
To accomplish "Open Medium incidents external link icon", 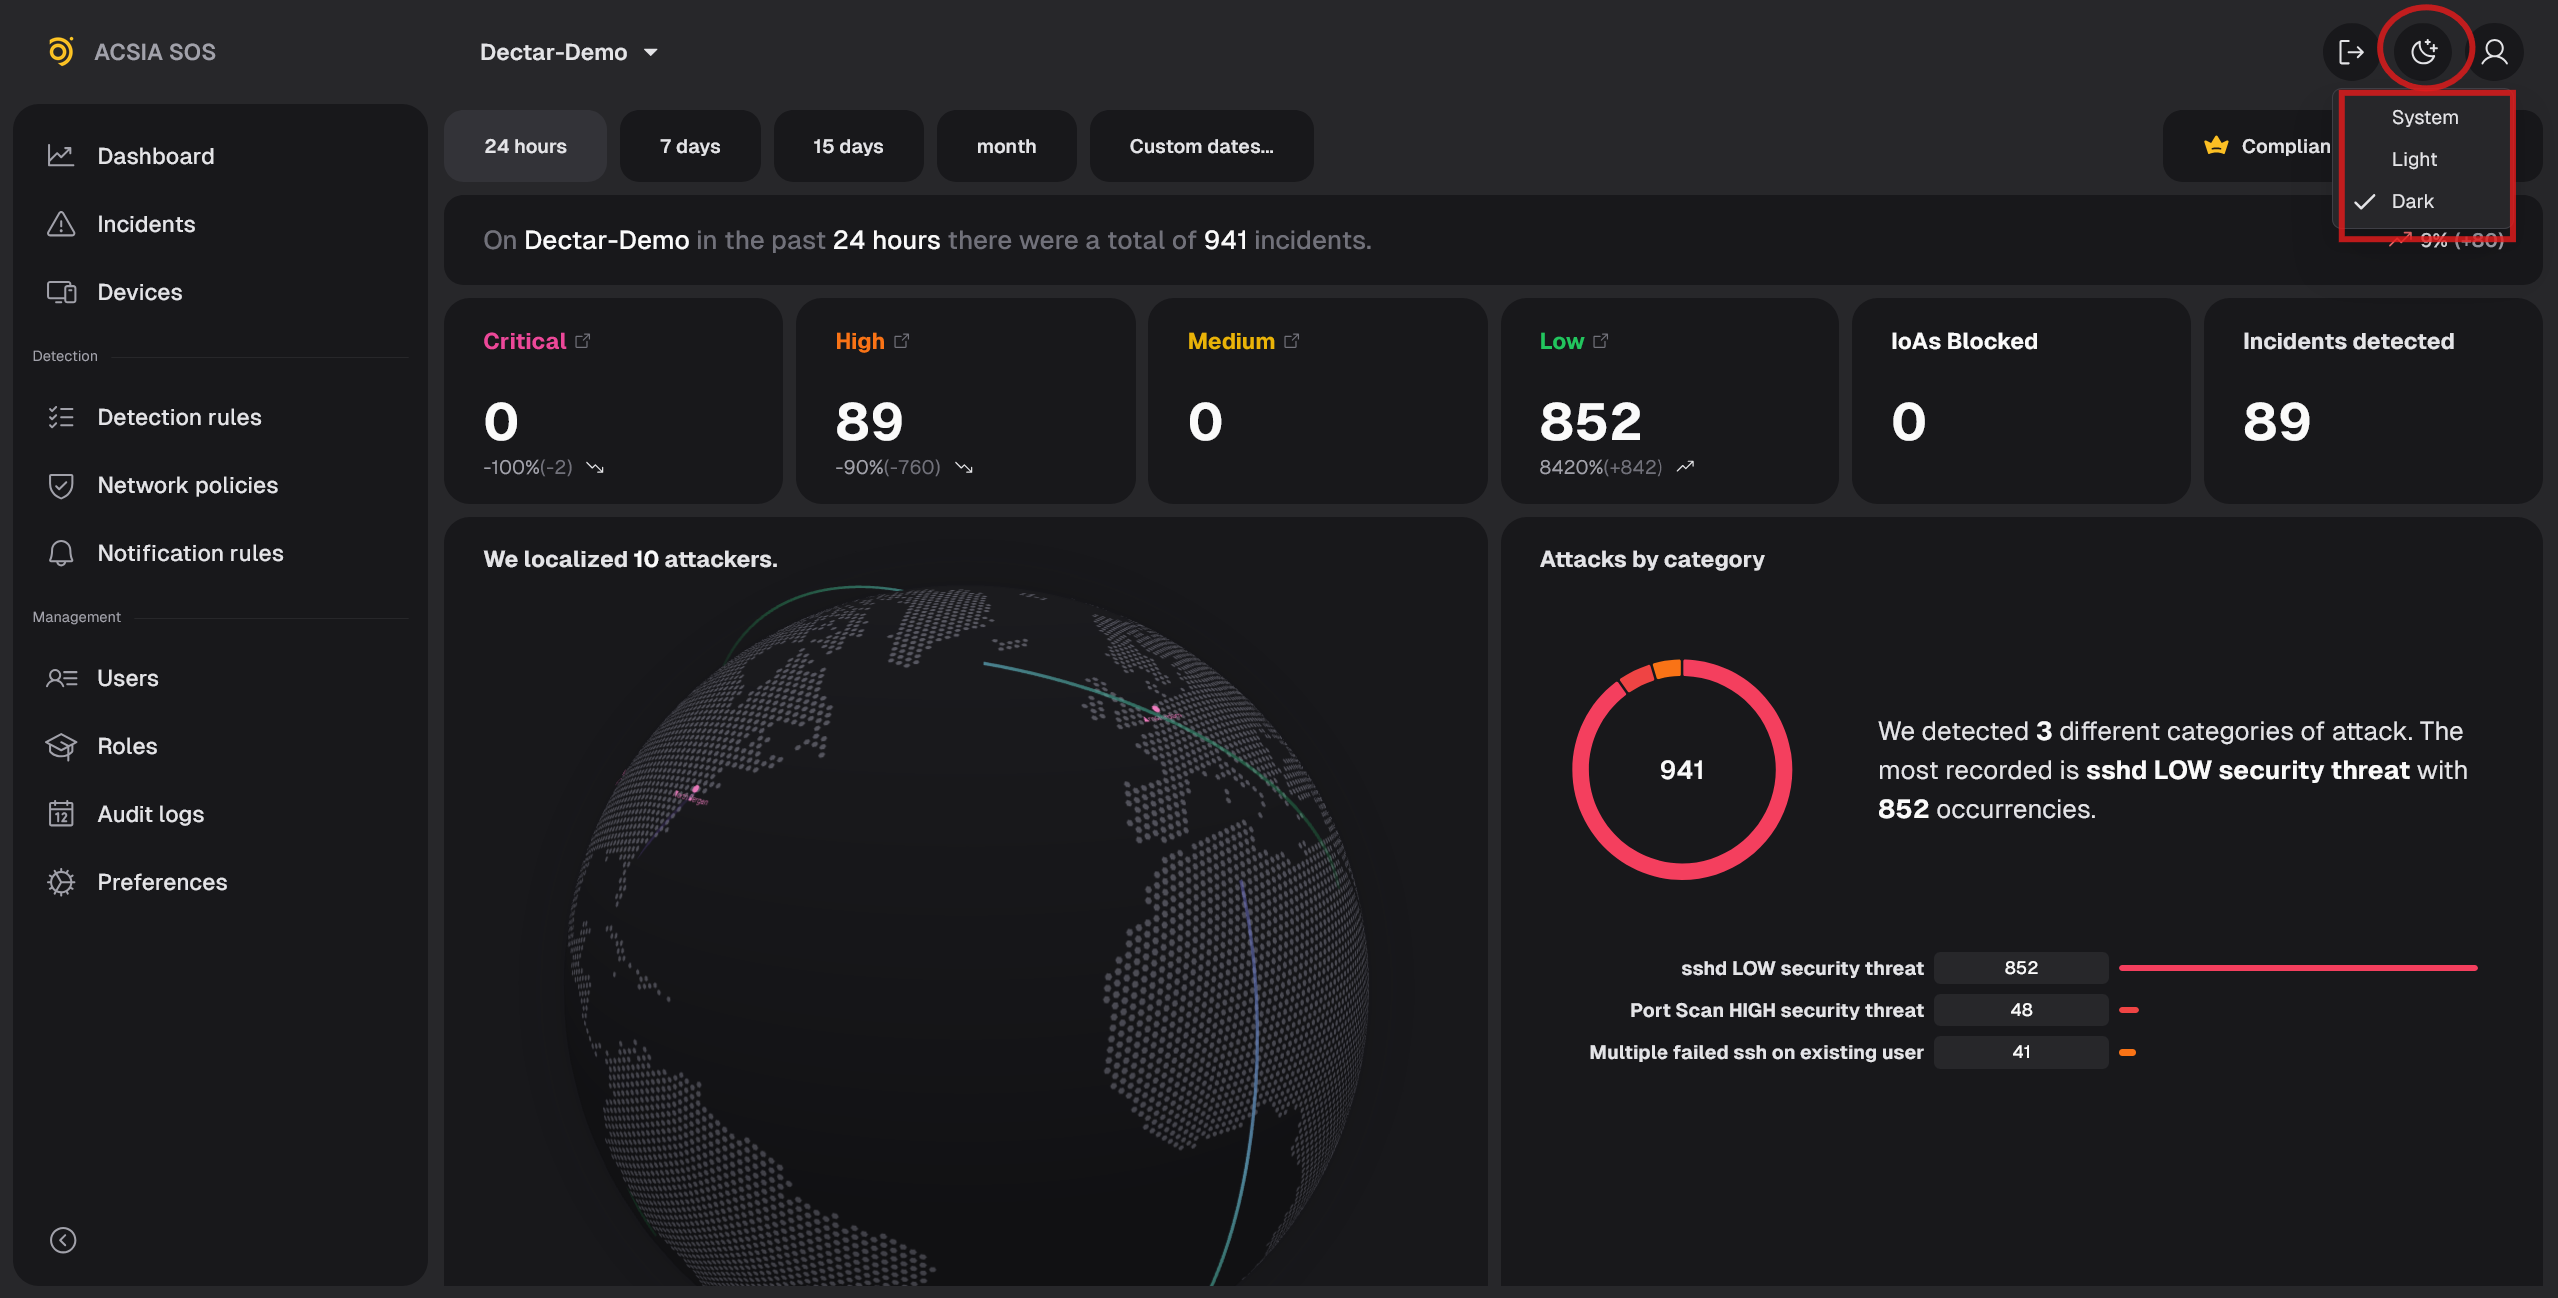I will pos(1292,341).
